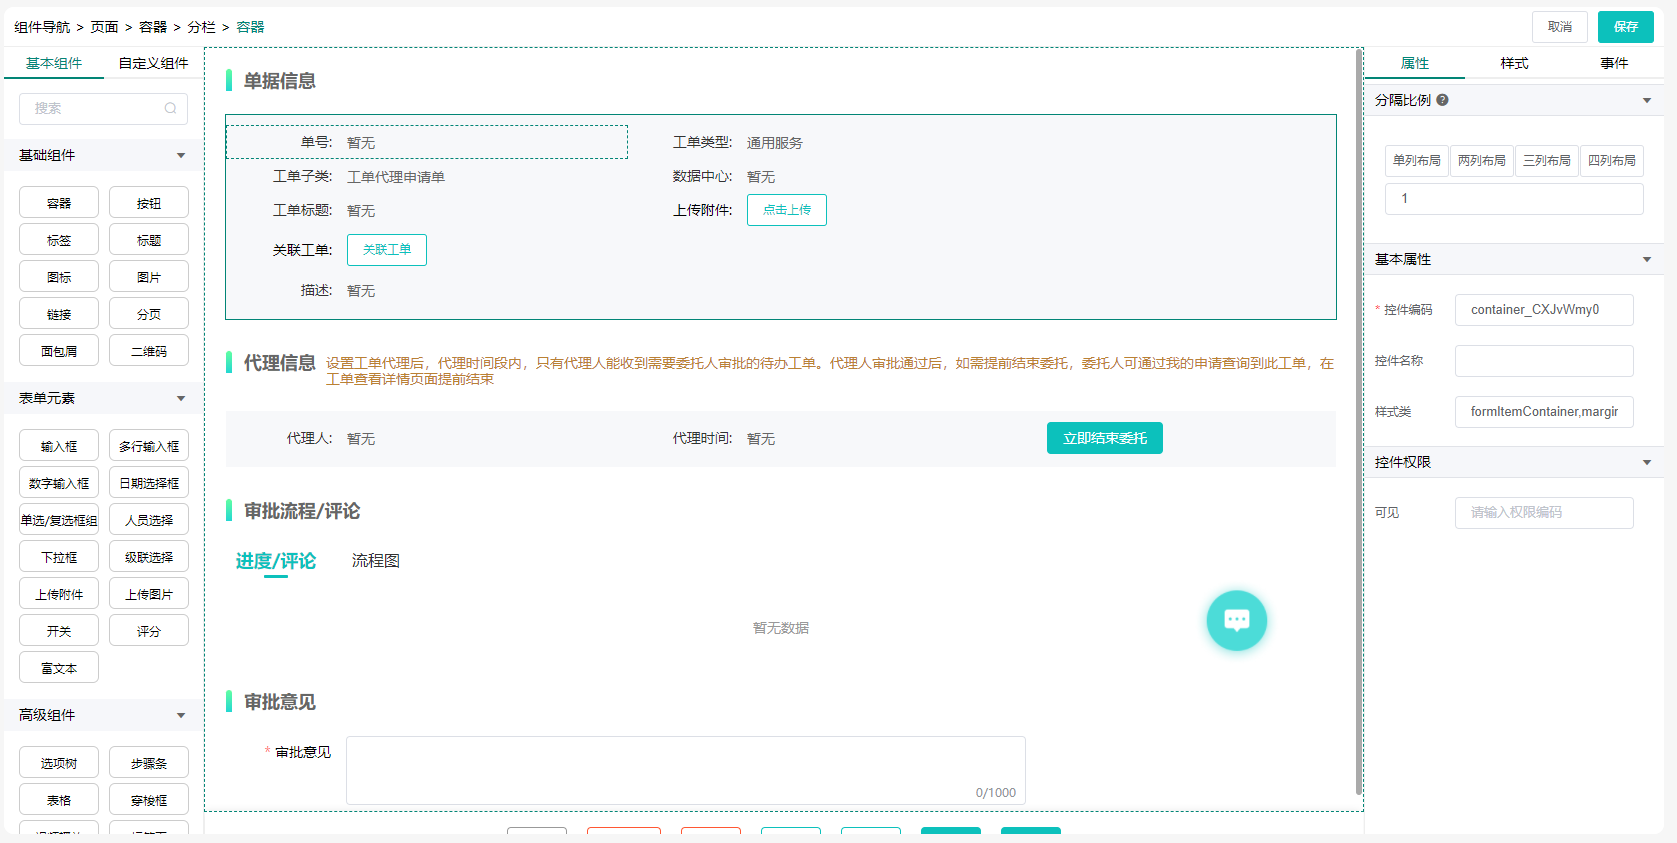Select the 人员选择 form element
The image size is (1677, 843).
pos(149,520)
